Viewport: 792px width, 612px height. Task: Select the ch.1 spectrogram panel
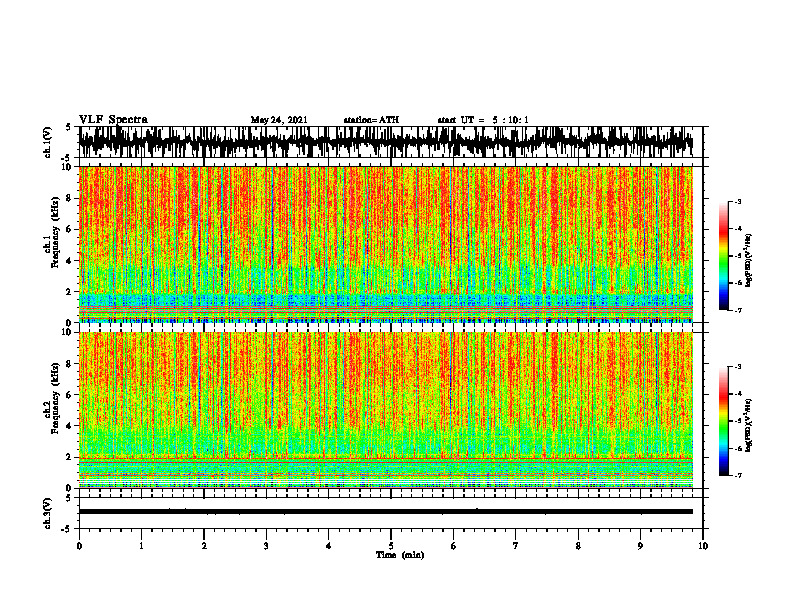pyautogui.click(x=386, y=244)
